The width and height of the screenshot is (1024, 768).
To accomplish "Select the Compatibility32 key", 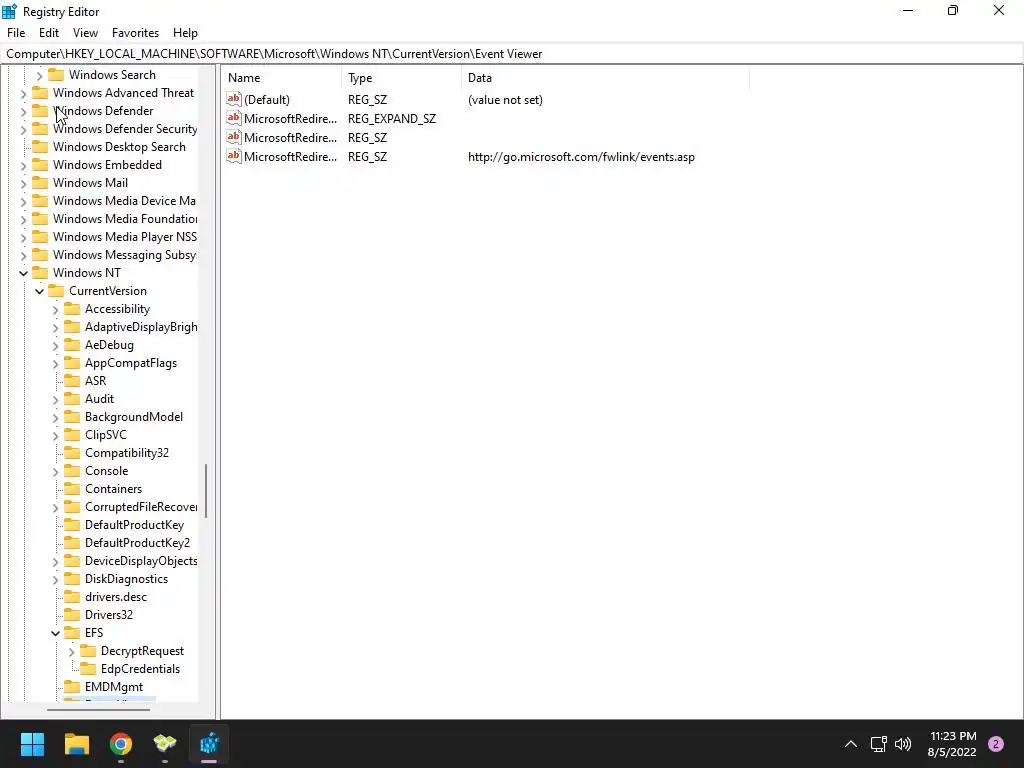I will point(127,453).
